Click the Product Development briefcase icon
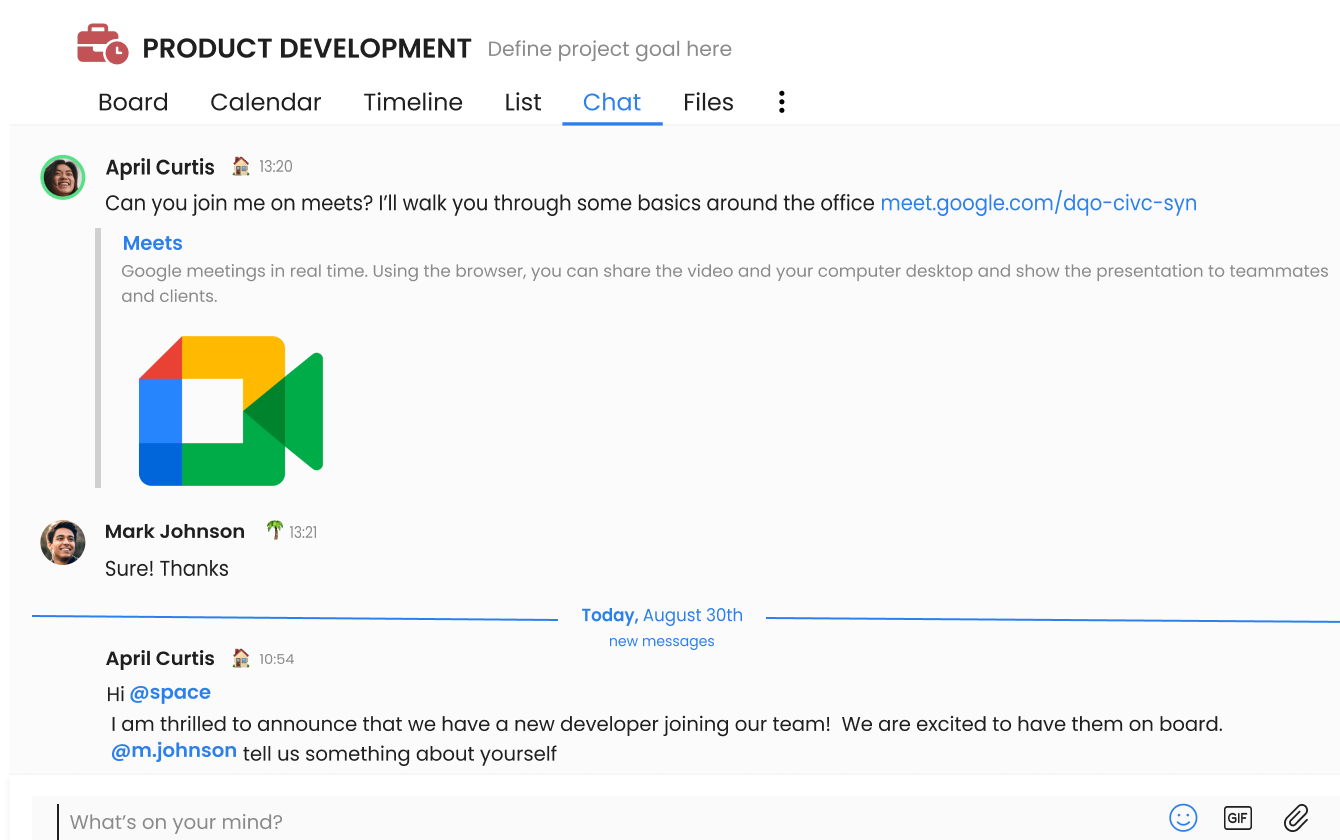The height and width of the screenshot is (840, 1340). click(103, 45)
